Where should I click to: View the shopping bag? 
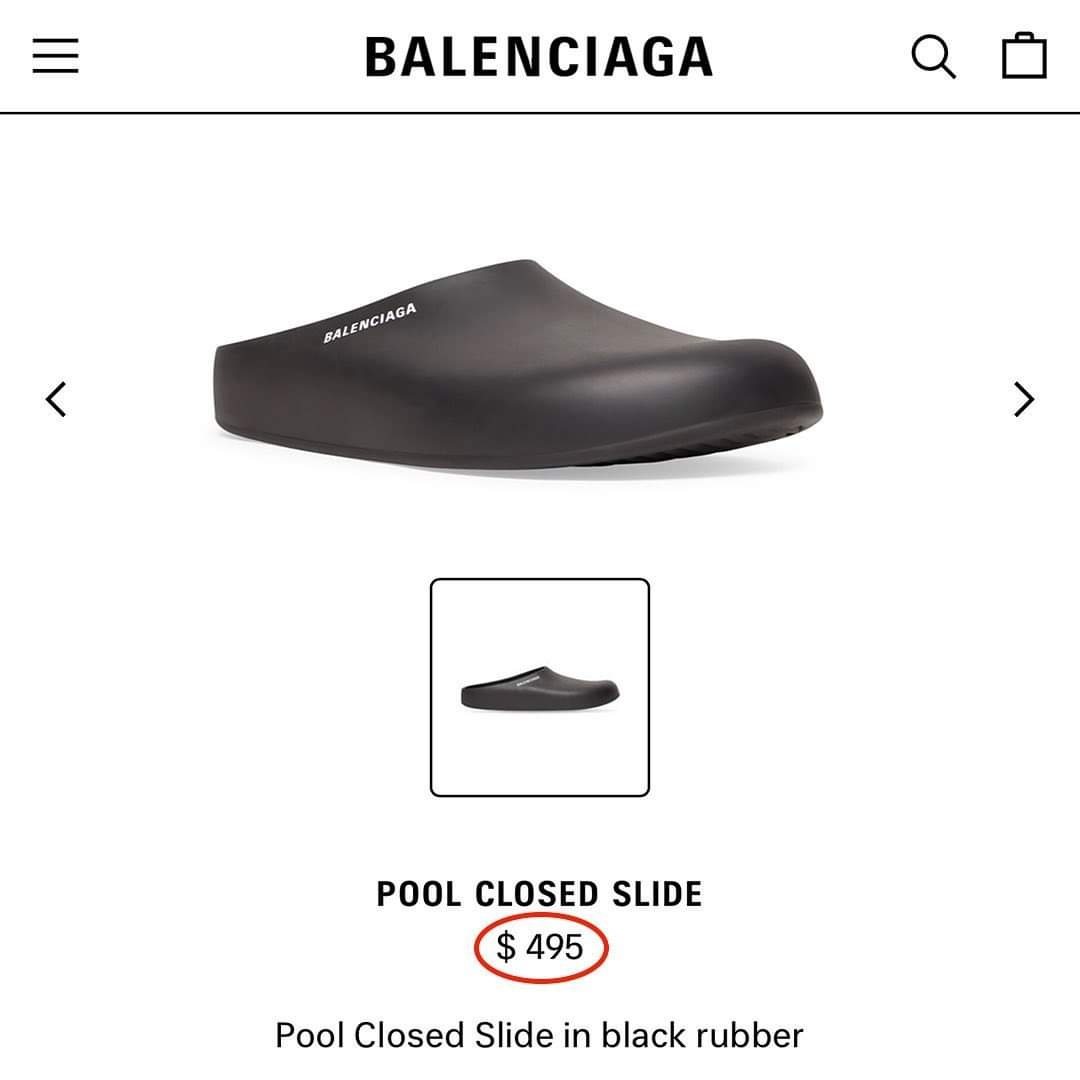coord(1024,56)
